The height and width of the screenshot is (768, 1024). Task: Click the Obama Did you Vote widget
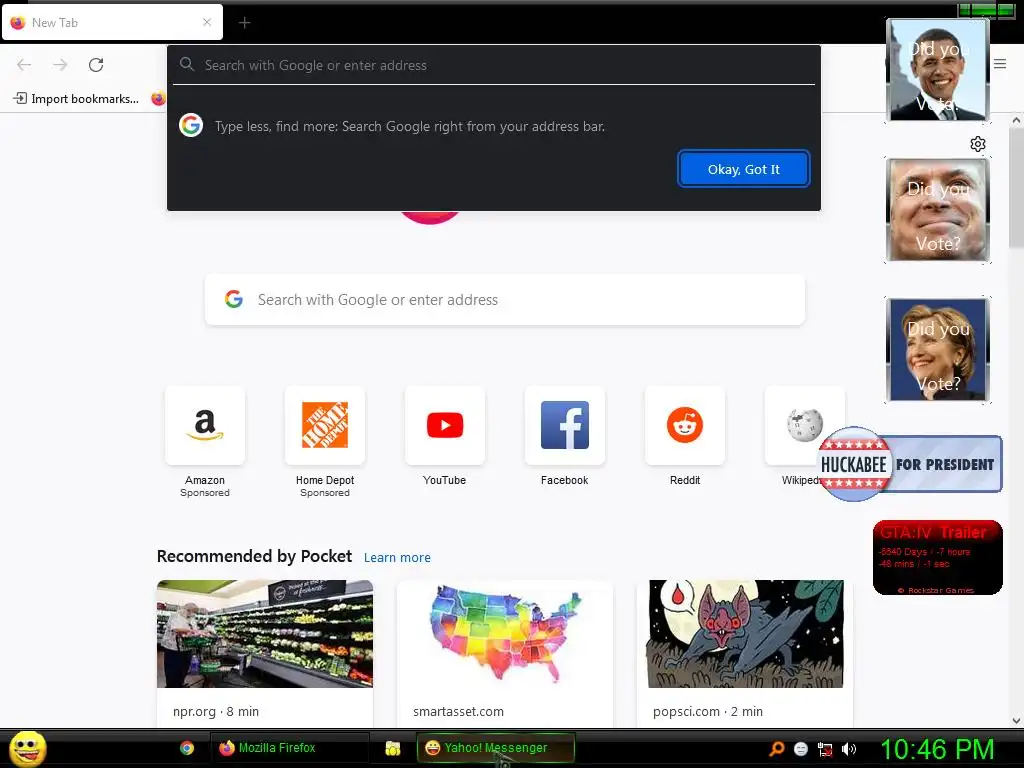coord(938,70)
